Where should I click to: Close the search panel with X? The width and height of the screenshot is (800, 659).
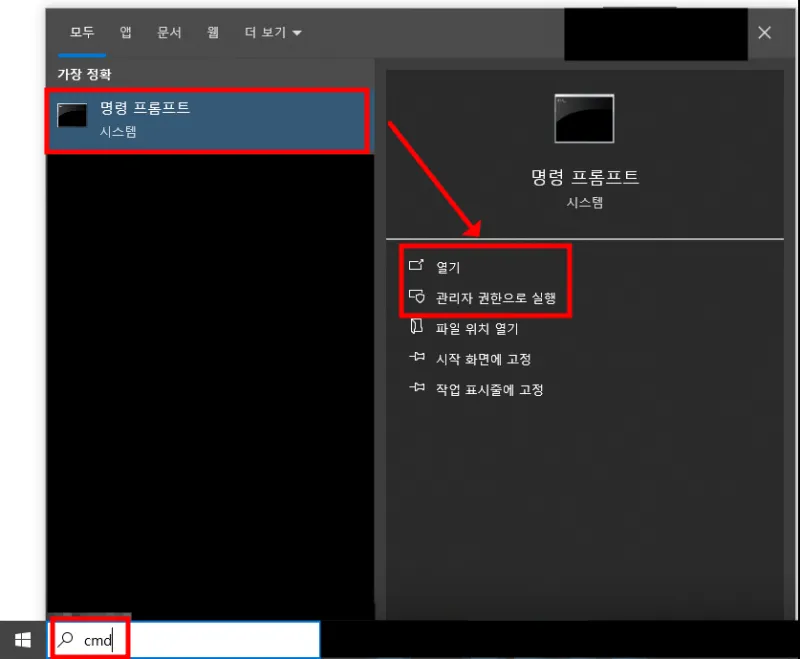(765, 33)
